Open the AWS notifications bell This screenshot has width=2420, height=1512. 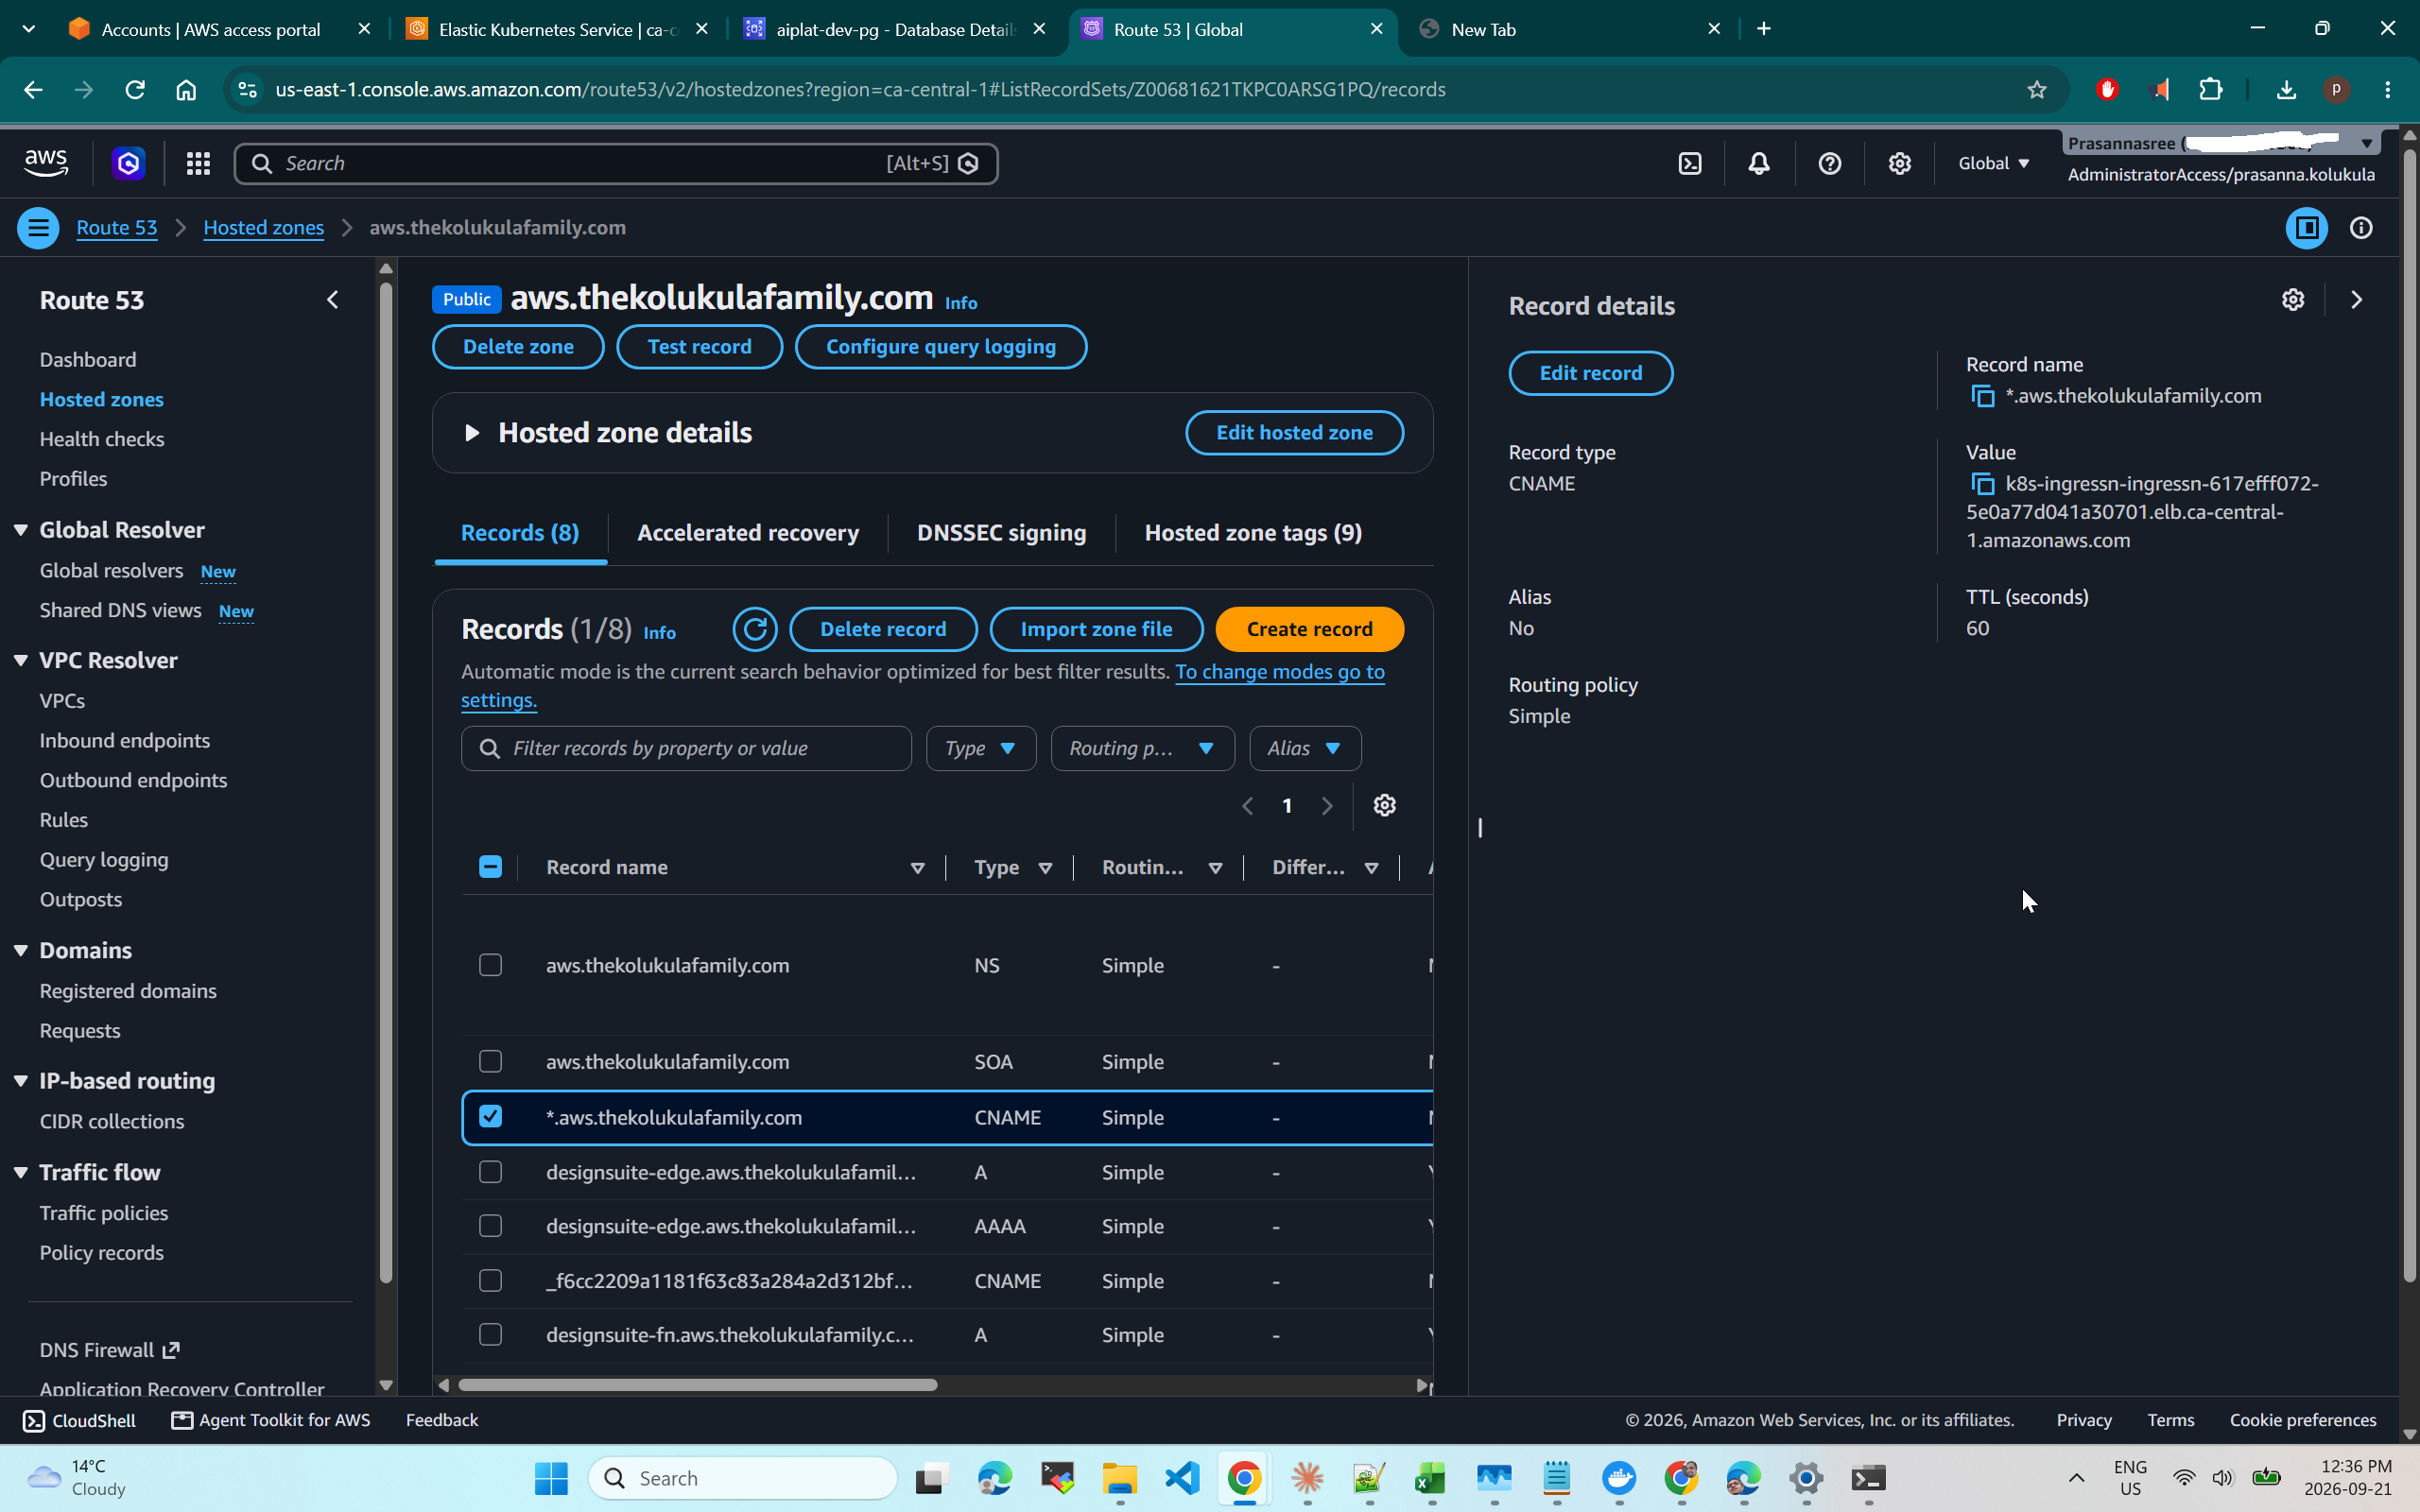click(x=1759, y=163)
